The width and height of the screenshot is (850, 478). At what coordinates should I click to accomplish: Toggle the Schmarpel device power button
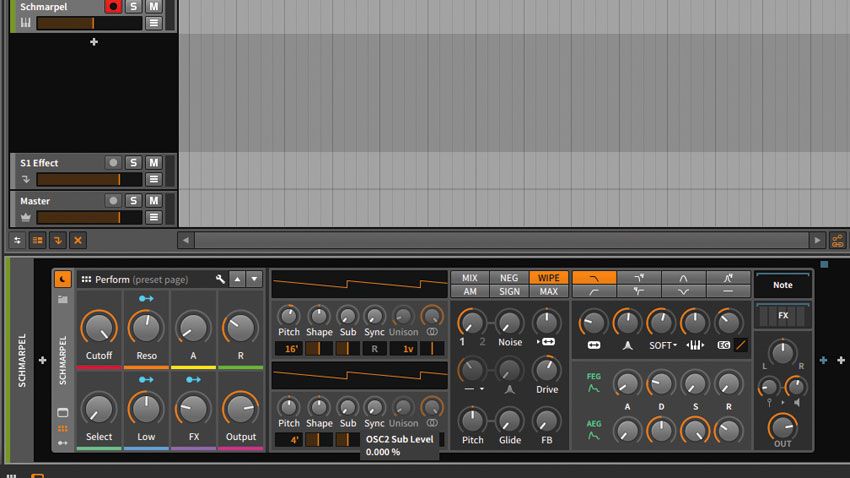pyautogui.click(x=62, y=279)
